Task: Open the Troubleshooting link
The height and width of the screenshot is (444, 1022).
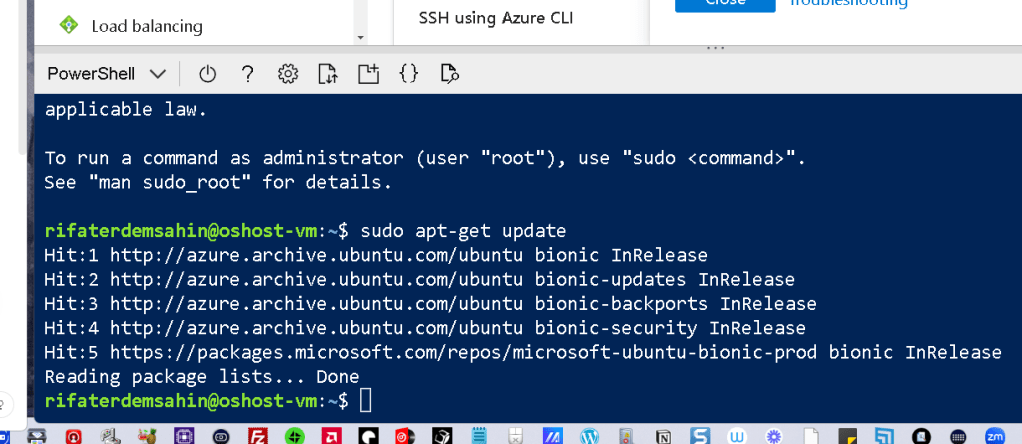Action: pyautogui.click(x=849, y=3)
